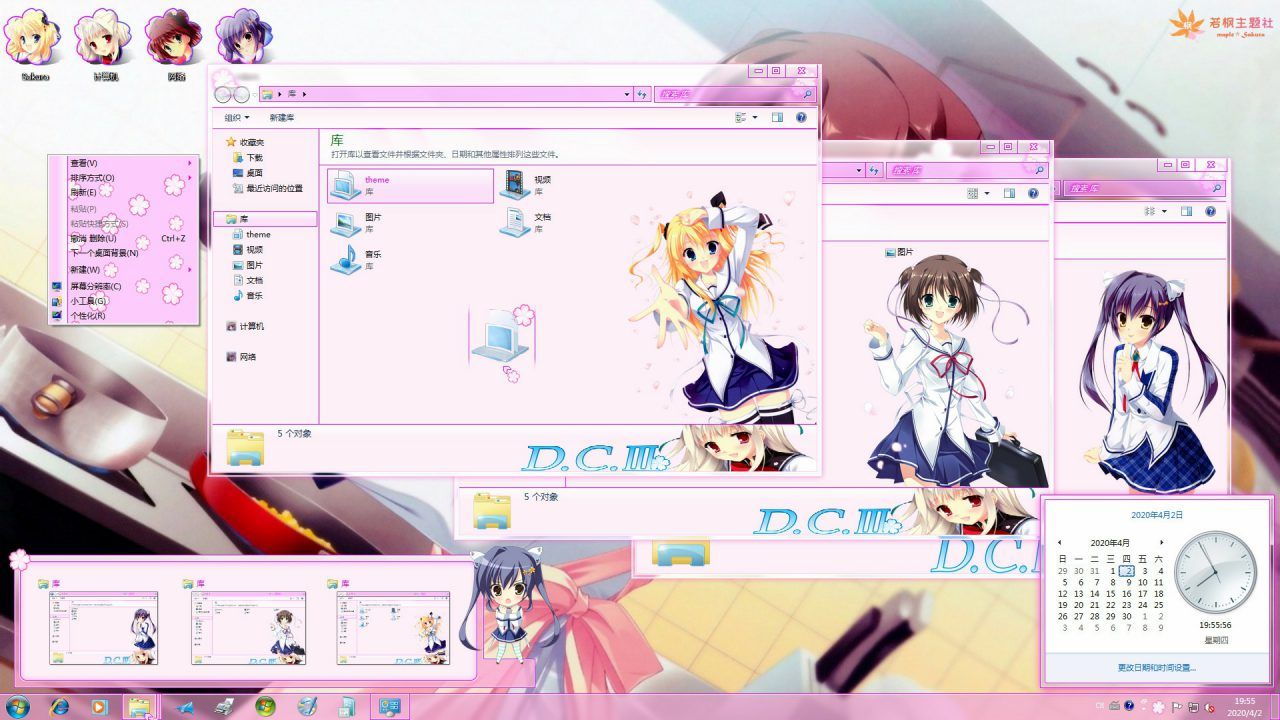Expand the breadcrumb arrow after 库

[x=304, y=94]
